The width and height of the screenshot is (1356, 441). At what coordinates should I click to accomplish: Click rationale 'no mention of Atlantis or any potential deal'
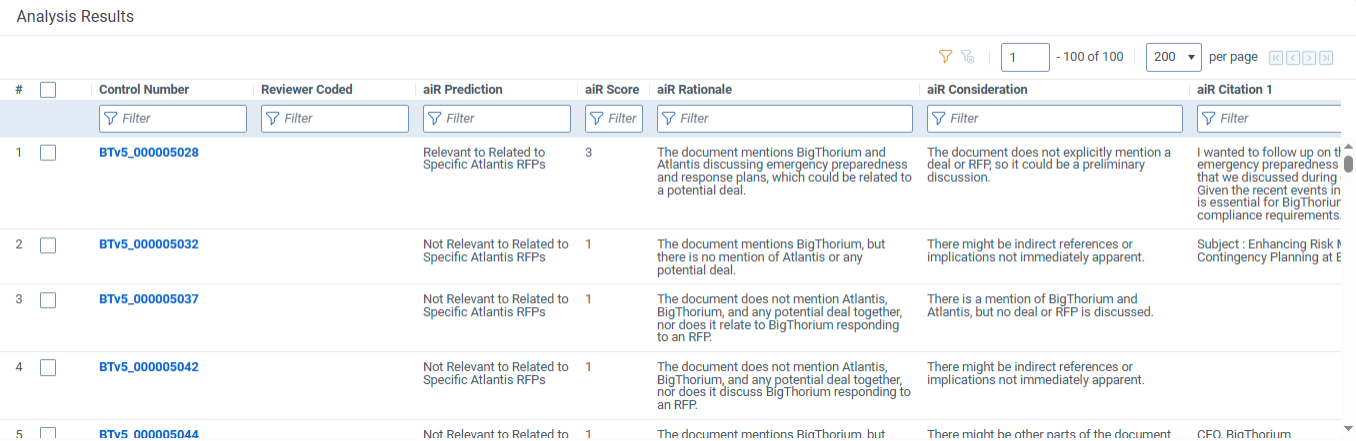click(x=771, y=257)
